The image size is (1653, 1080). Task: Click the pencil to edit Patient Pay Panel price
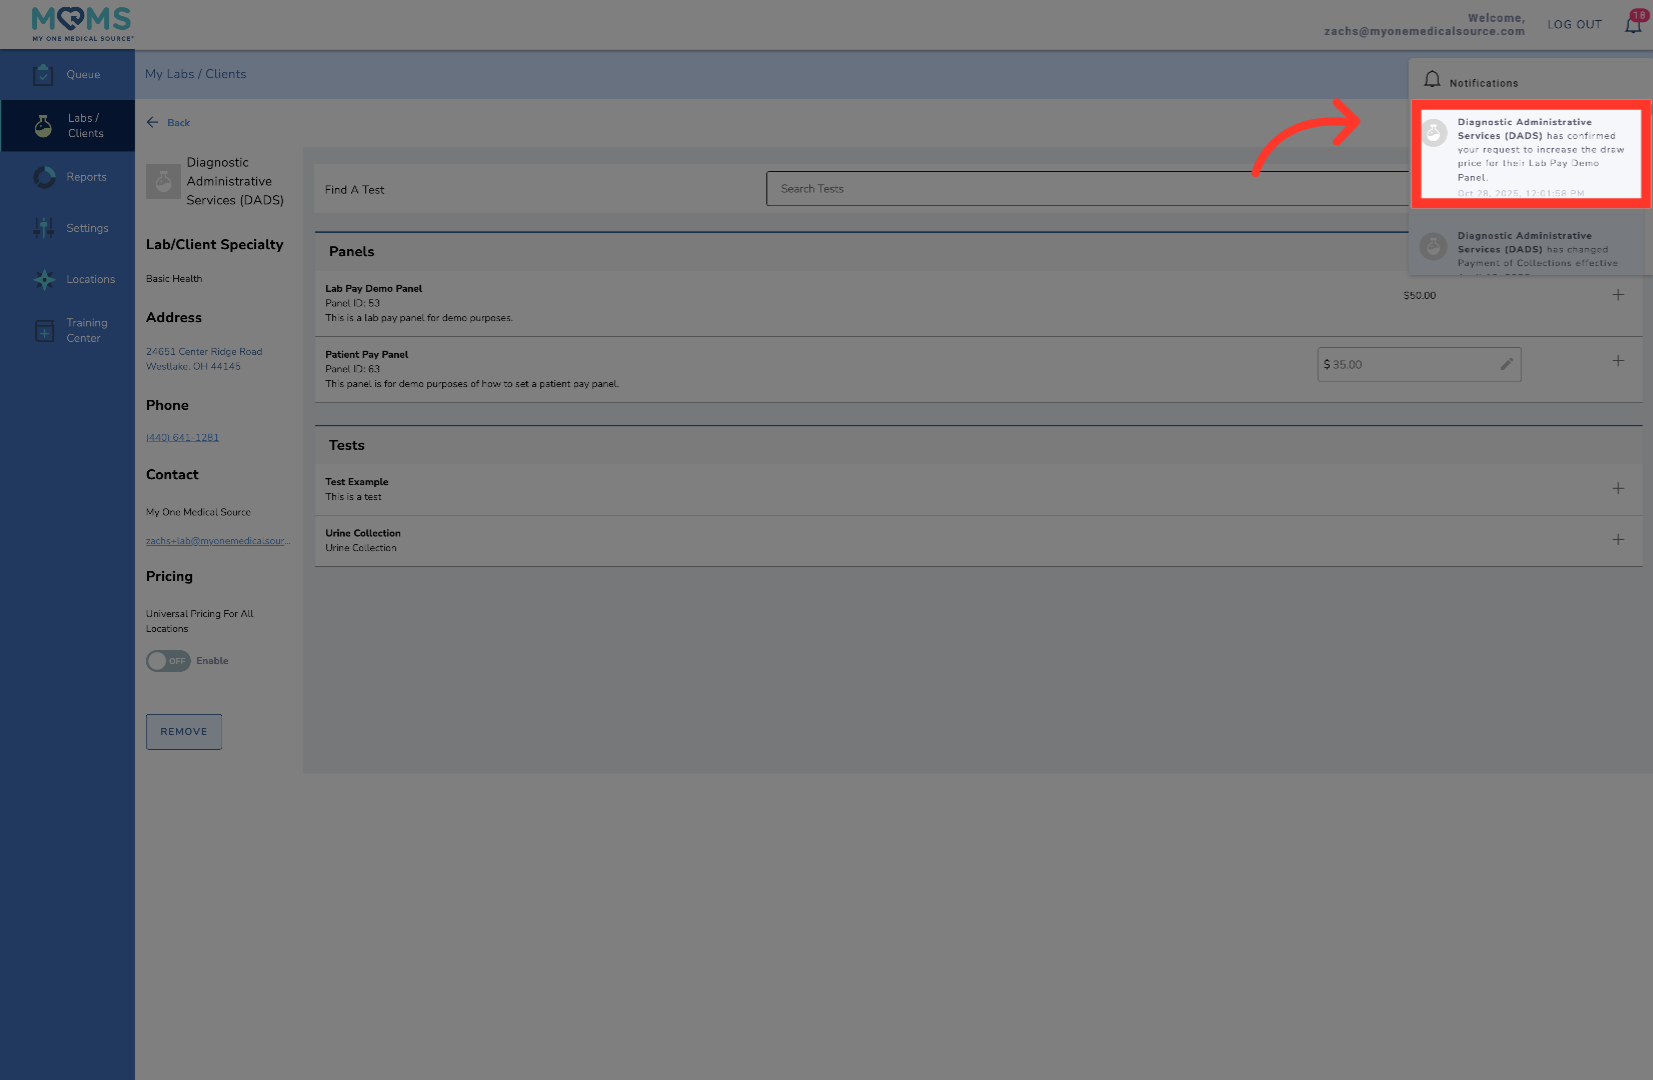1507,364
